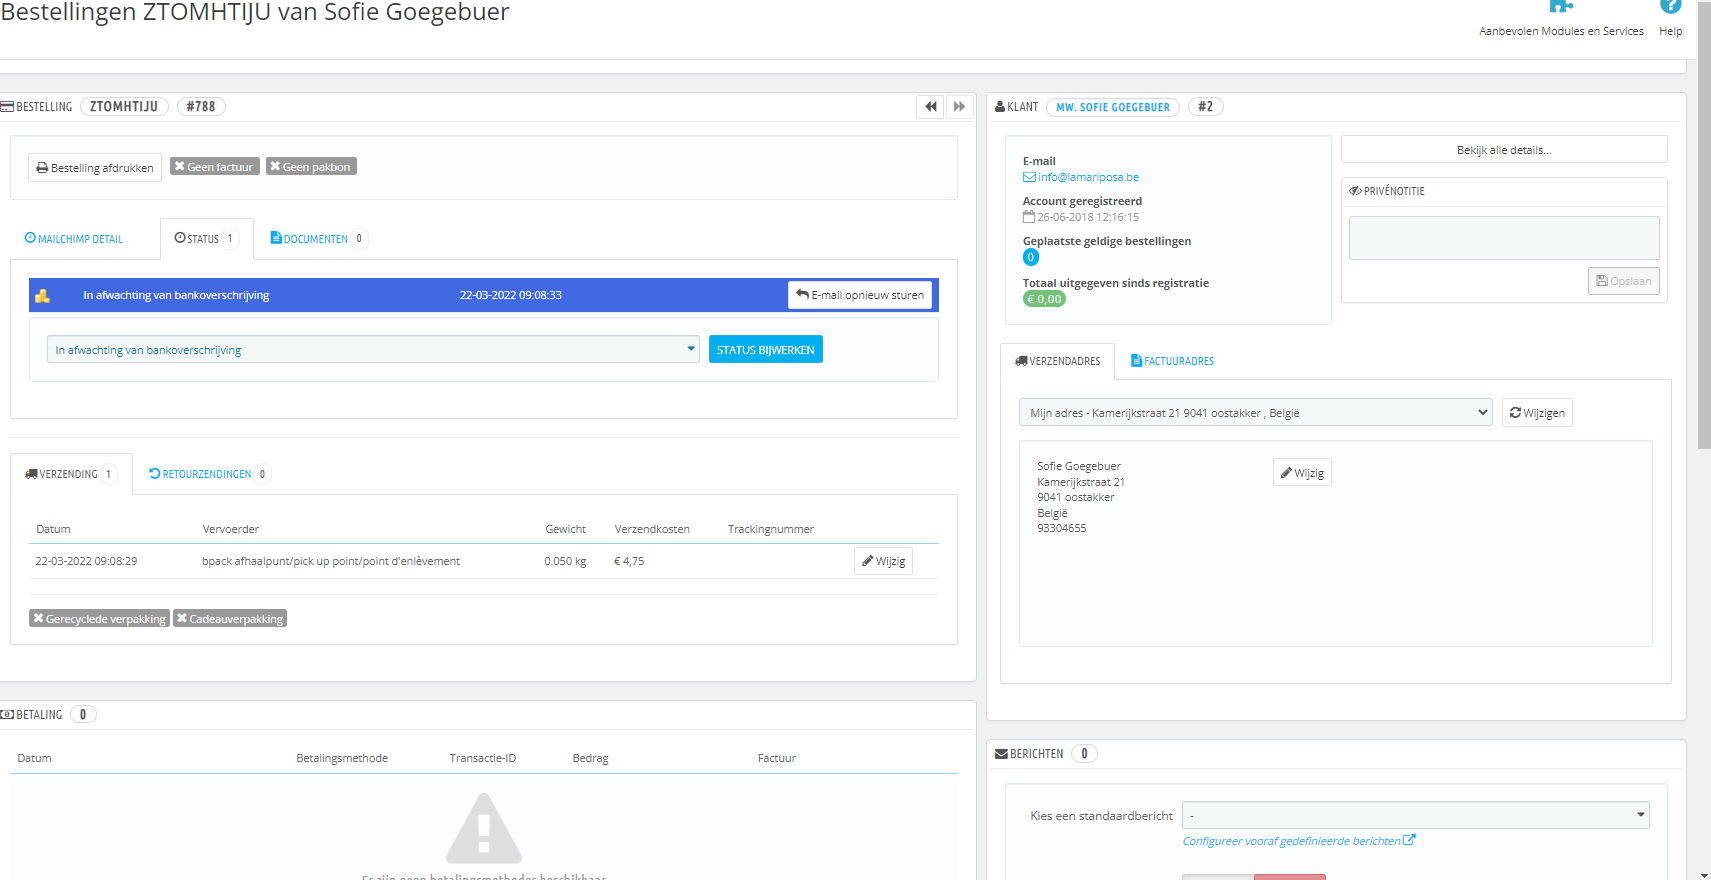Click the Gerecyclede verpakking badge
Viewport: 1711px width, 880px height.
point(99,619)
